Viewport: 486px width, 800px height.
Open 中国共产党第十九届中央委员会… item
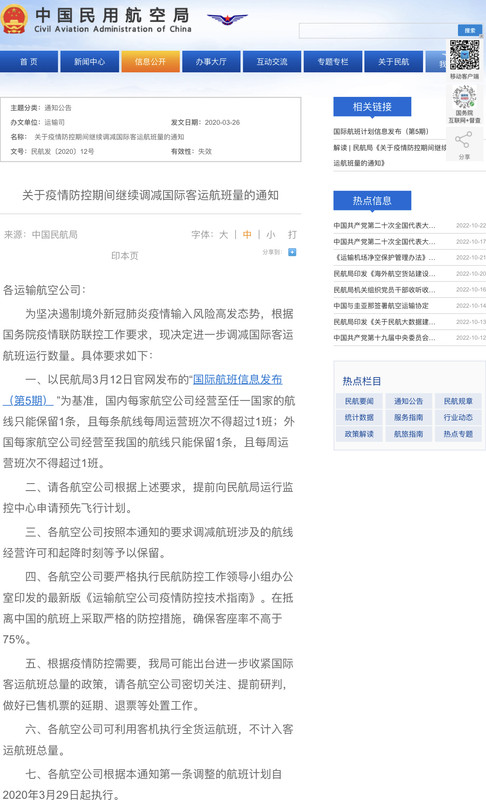coord(384,338)
